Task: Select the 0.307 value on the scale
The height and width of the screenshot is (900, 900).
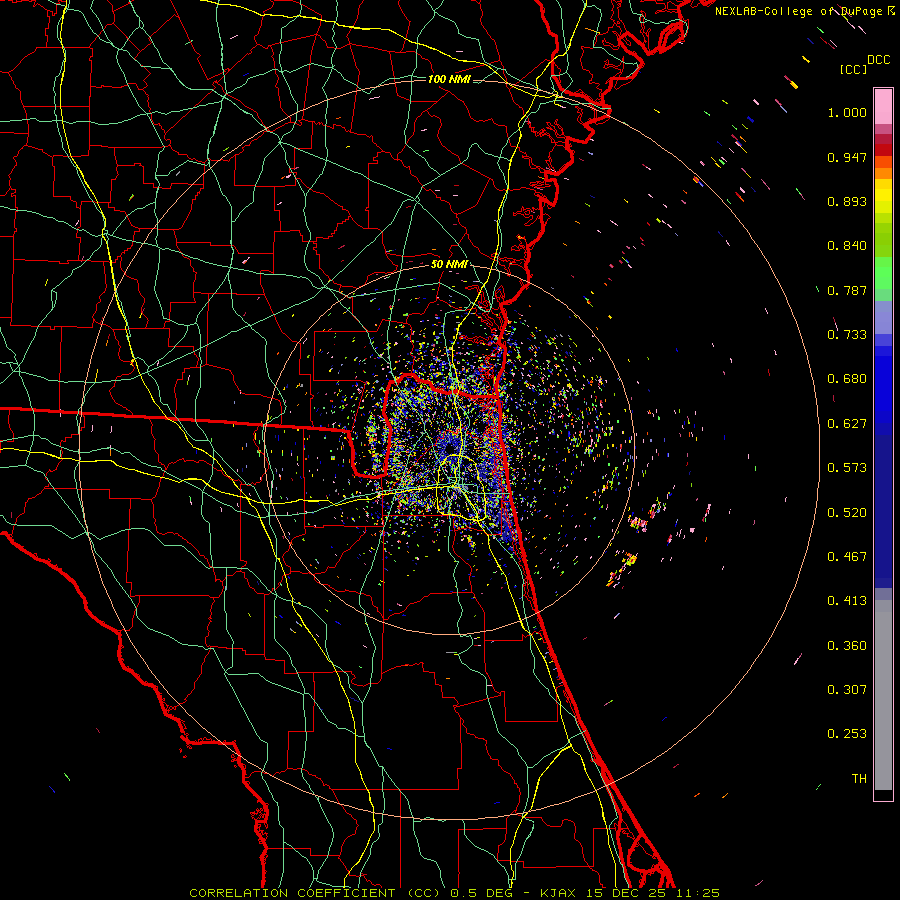Action: tap(847, 690)
